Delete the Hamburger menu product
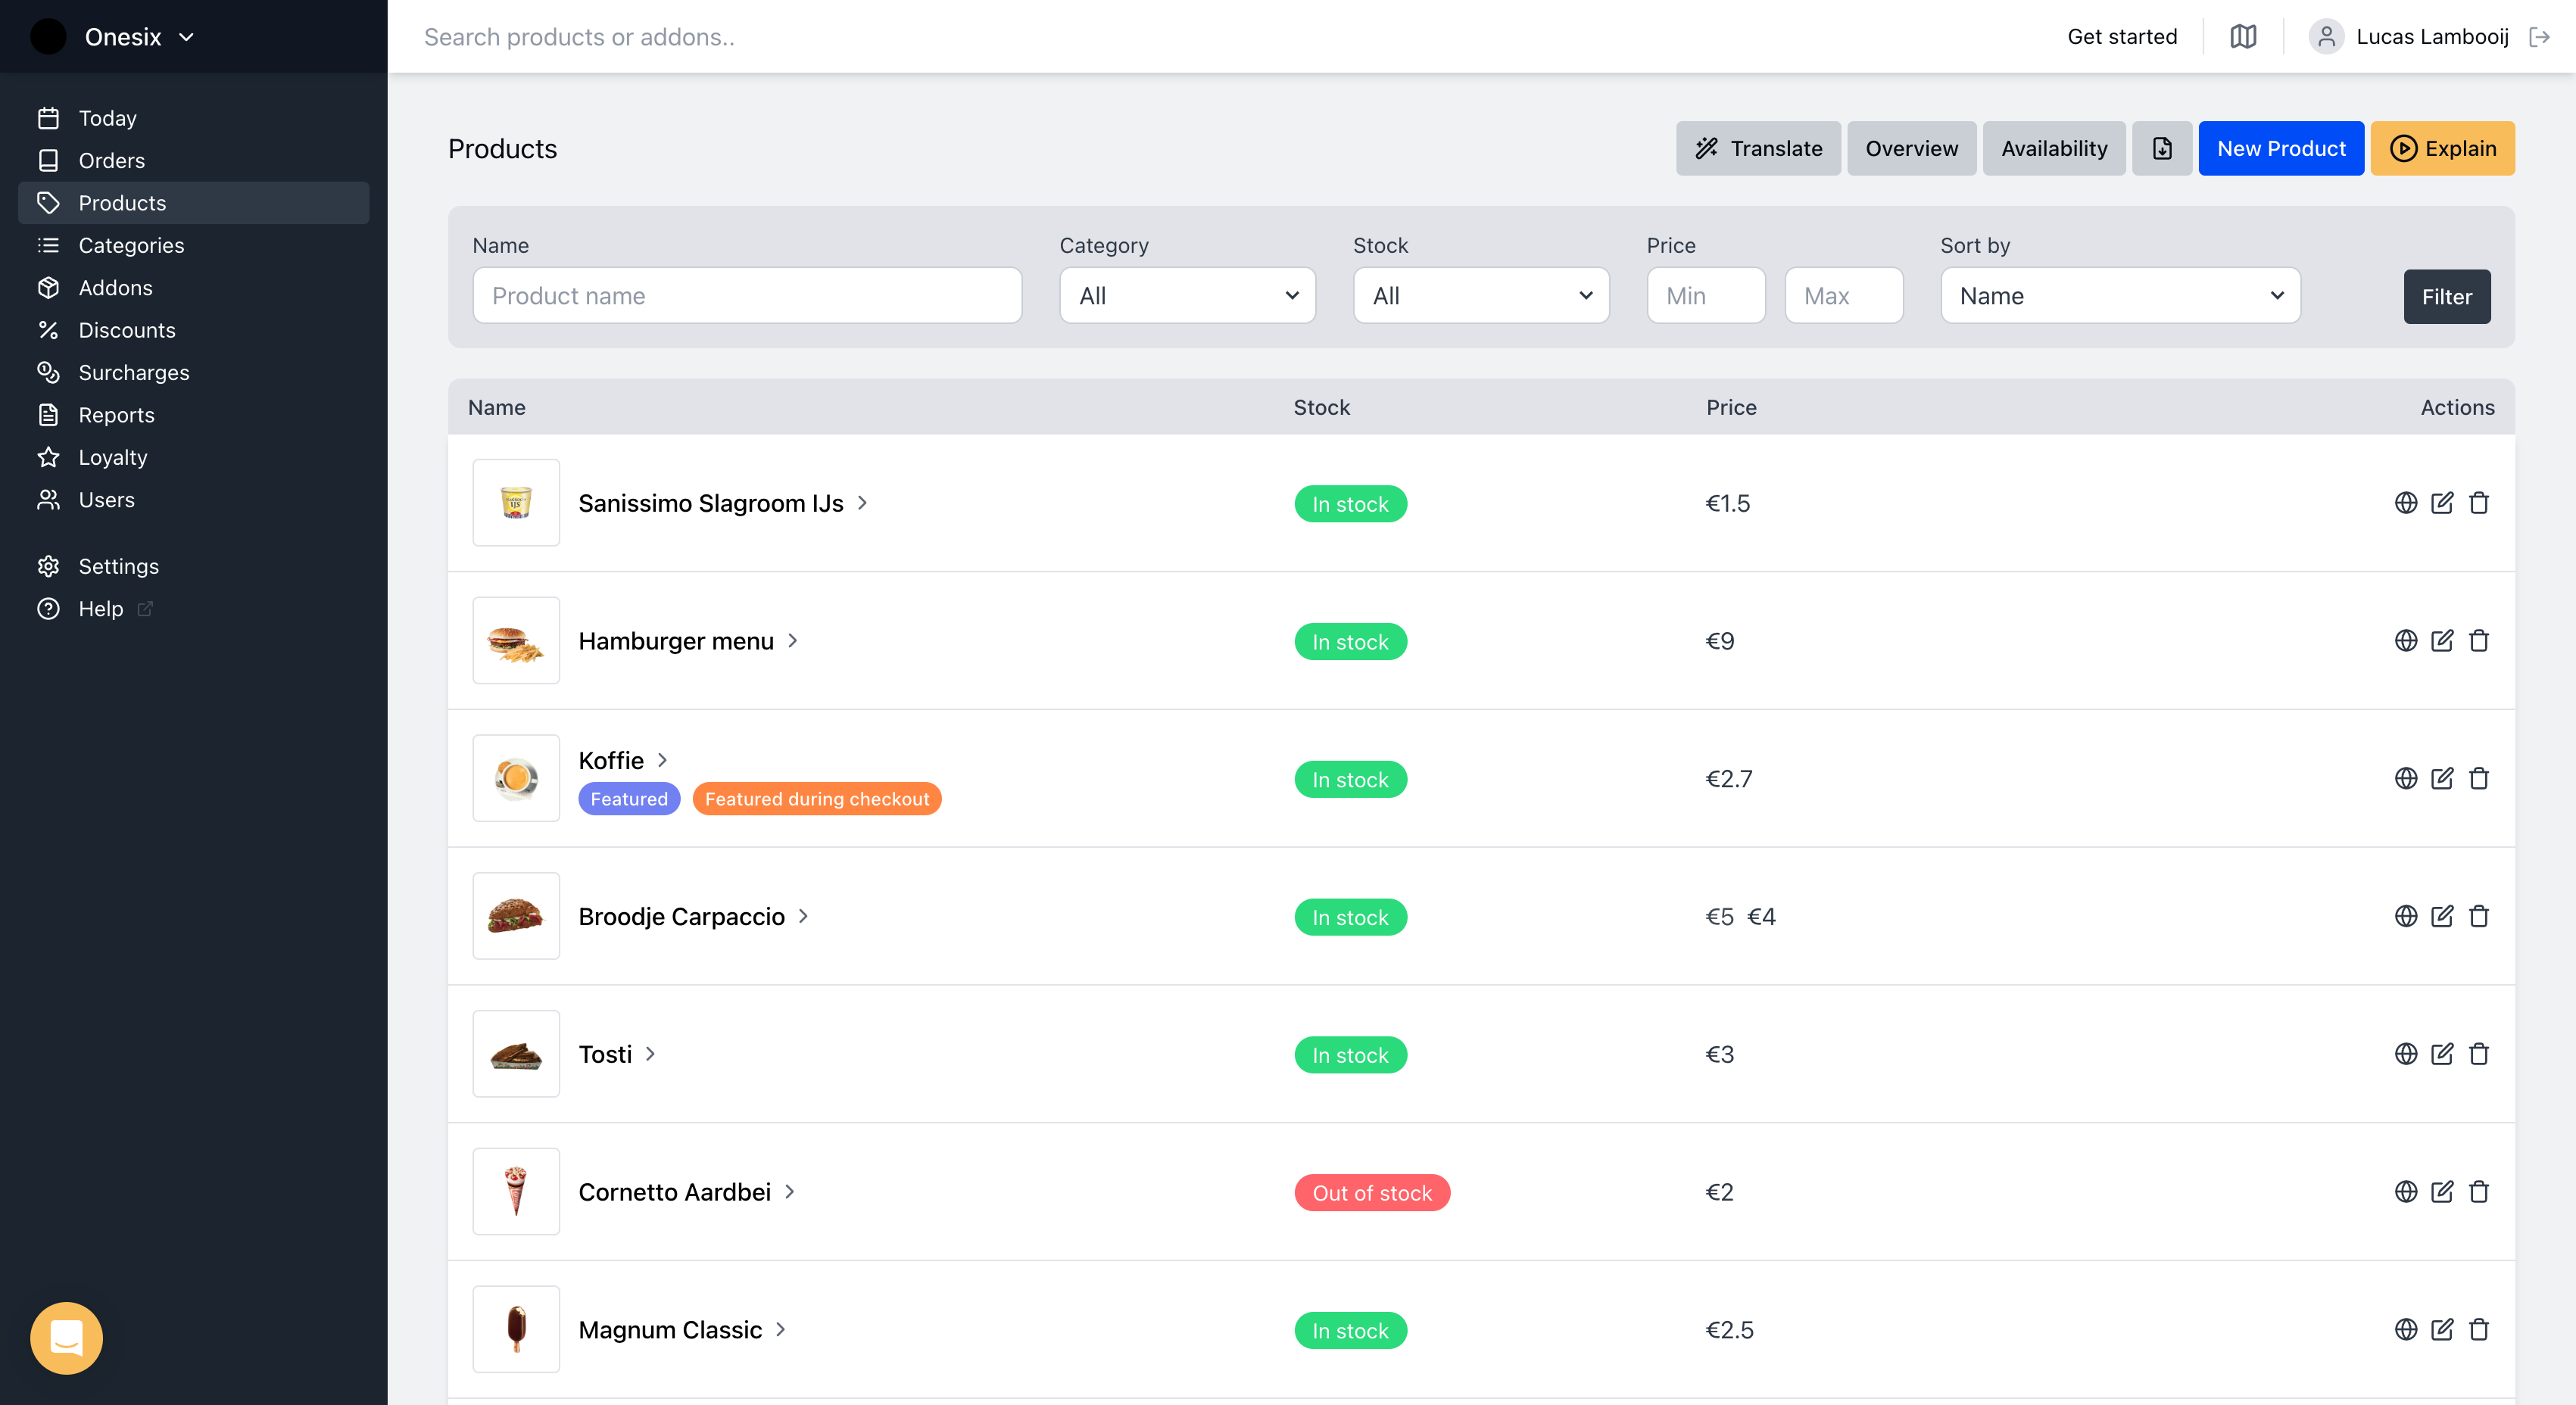This screenshot has width=2576, height=1405. tap(2479, 641)
